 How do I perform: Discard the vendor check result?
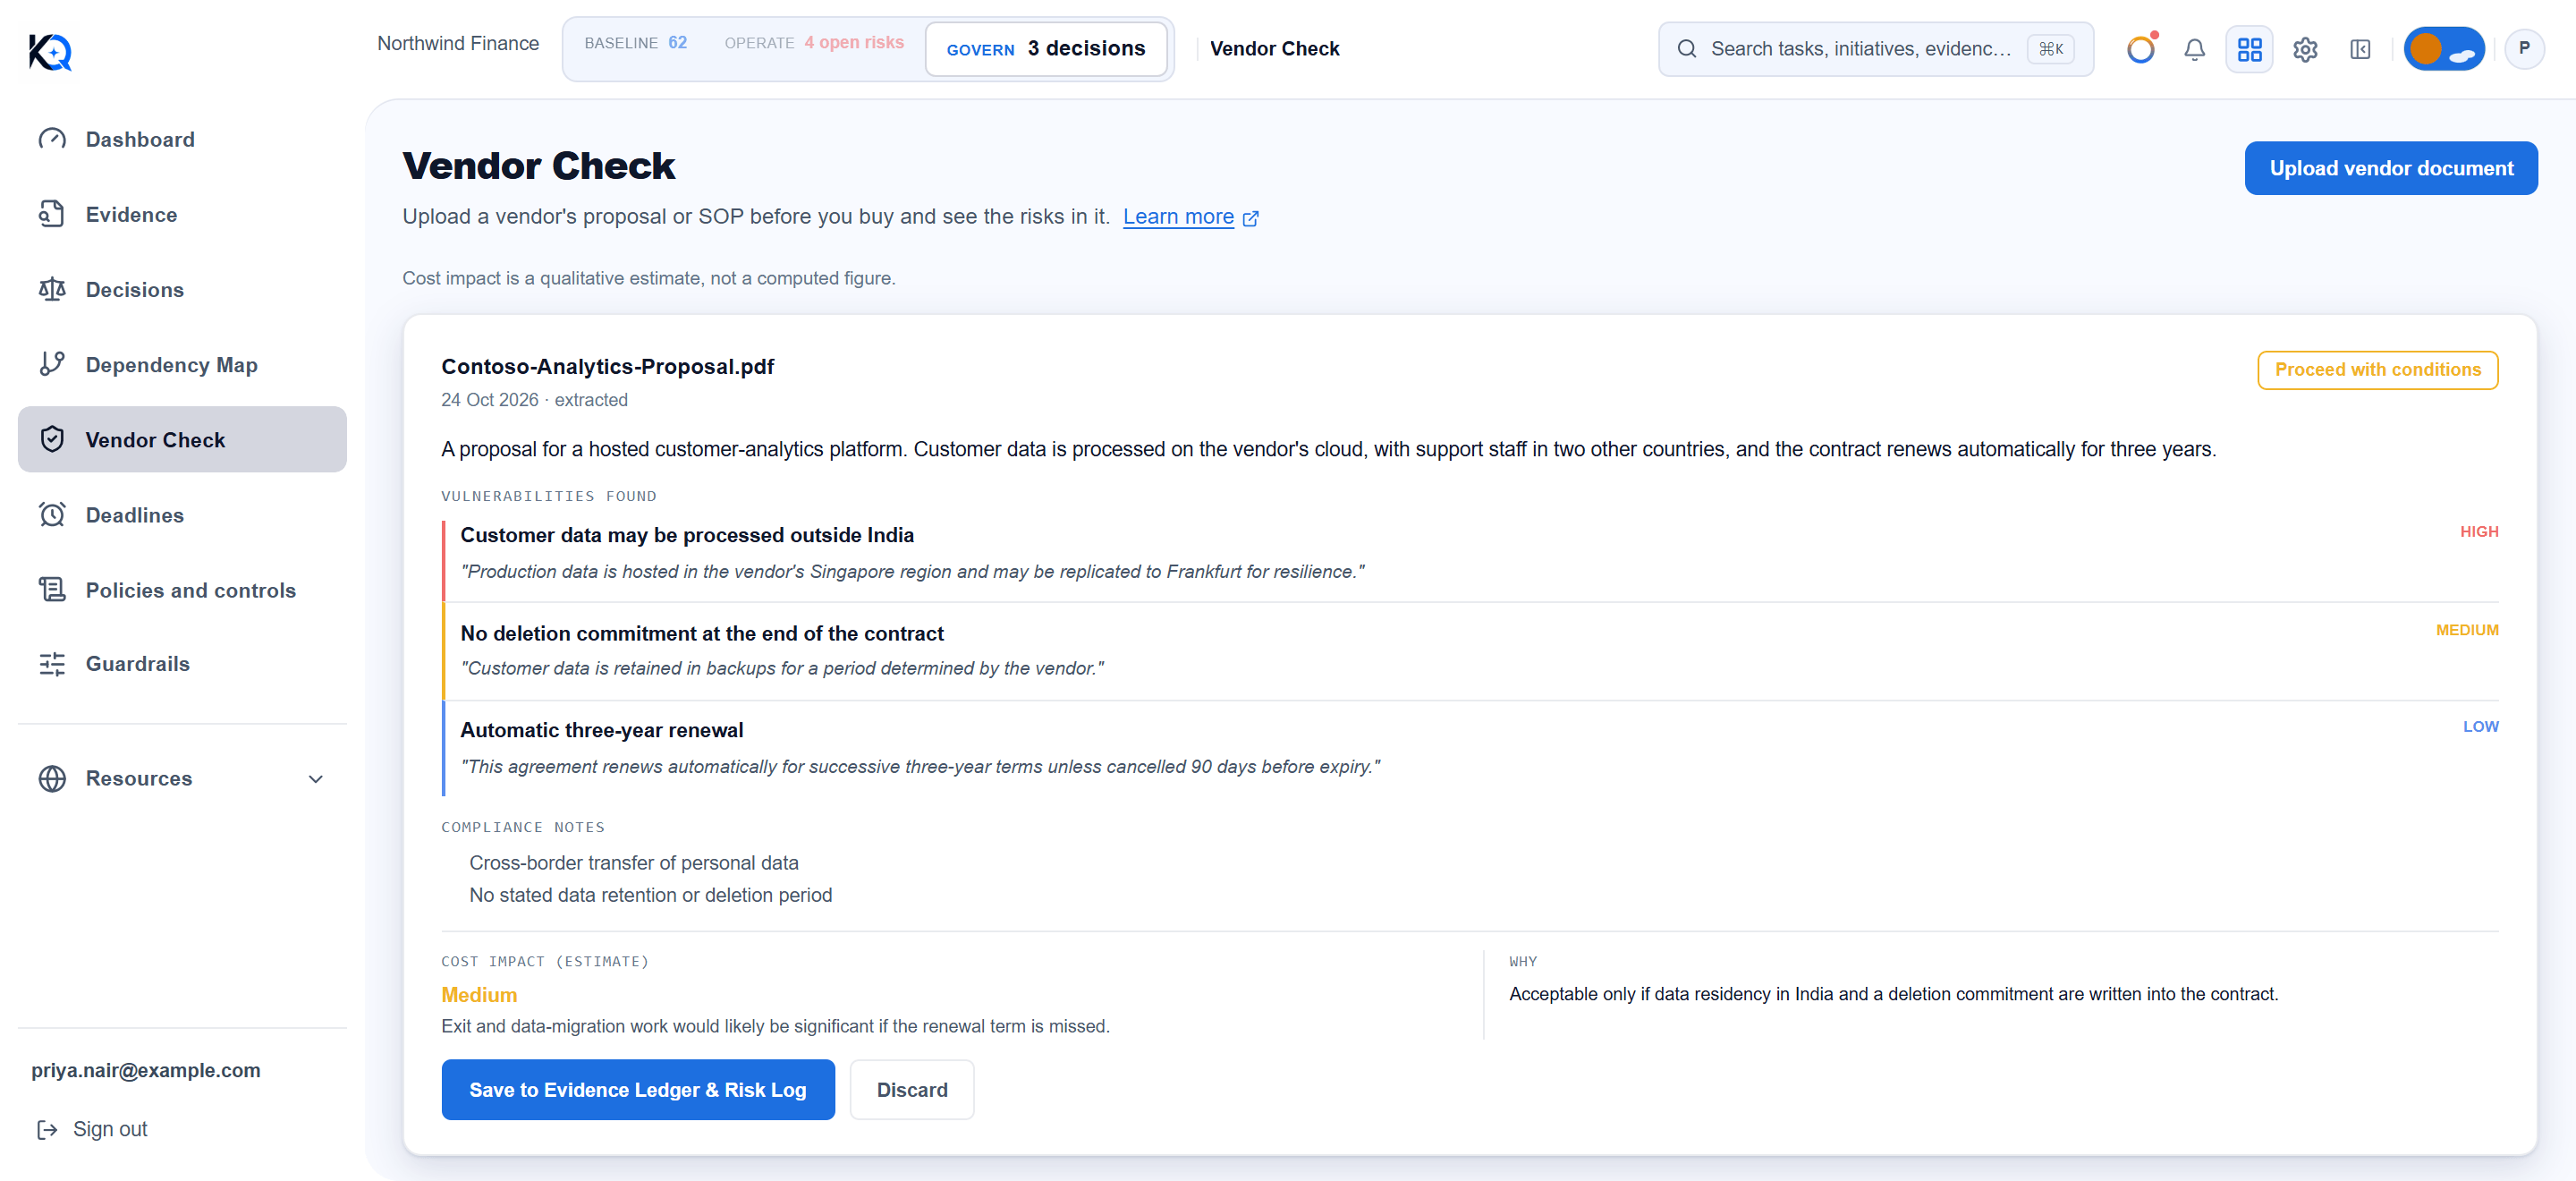(911, 1089)
